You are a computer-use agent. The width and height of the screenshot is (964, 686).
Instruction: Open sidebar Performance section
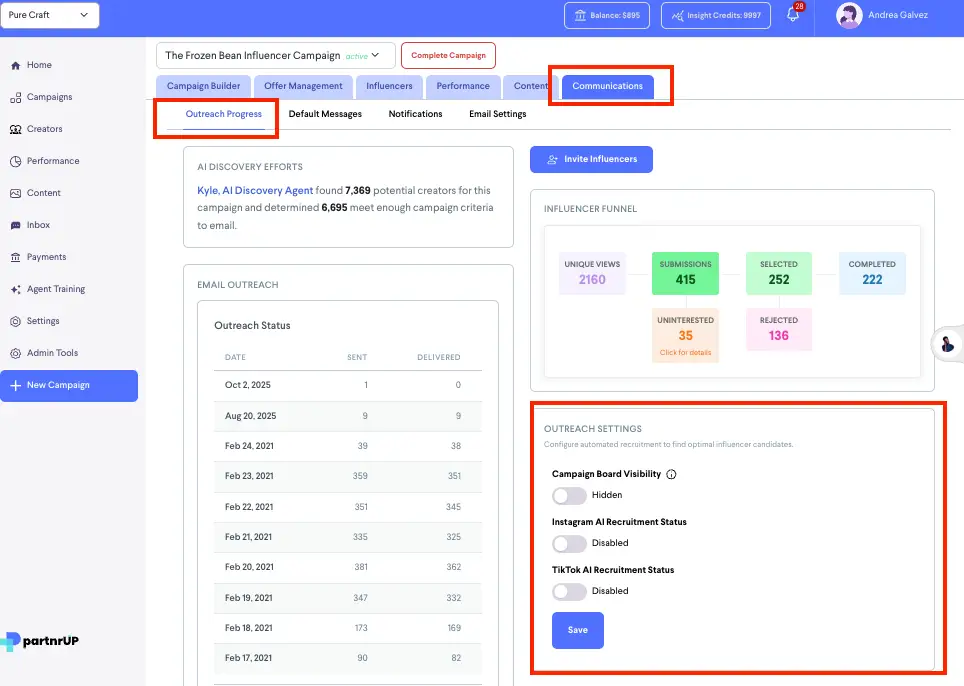(44, 161)
